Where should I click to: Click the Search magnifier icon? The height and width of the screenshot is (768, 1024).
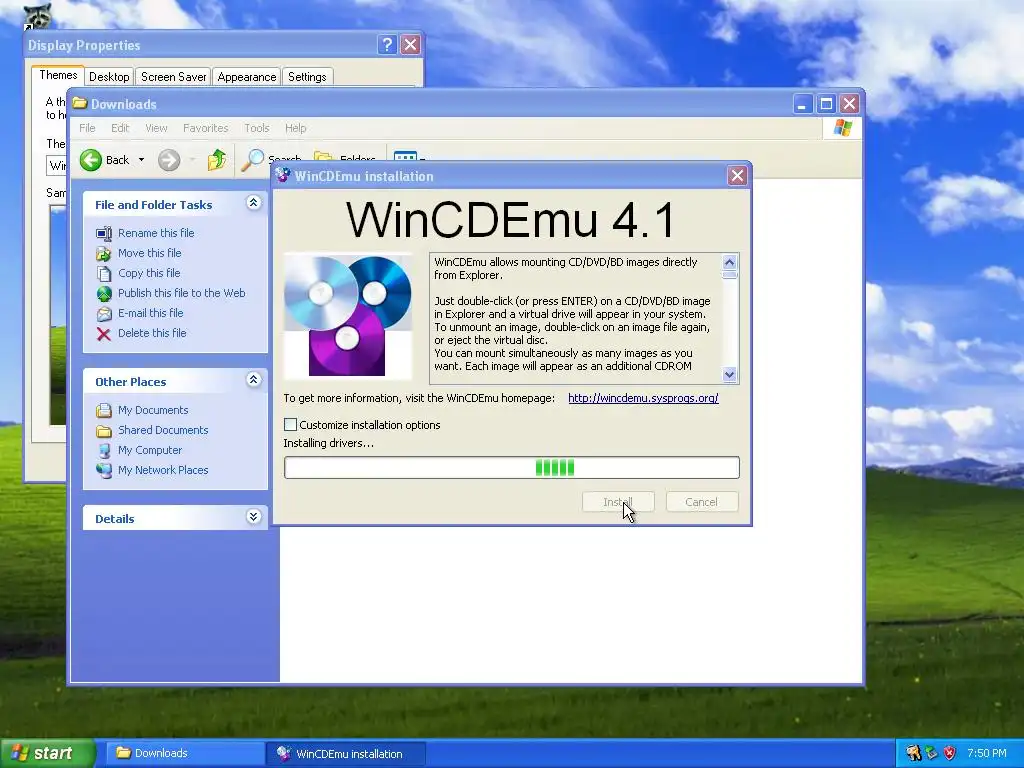tap(253, 160)
